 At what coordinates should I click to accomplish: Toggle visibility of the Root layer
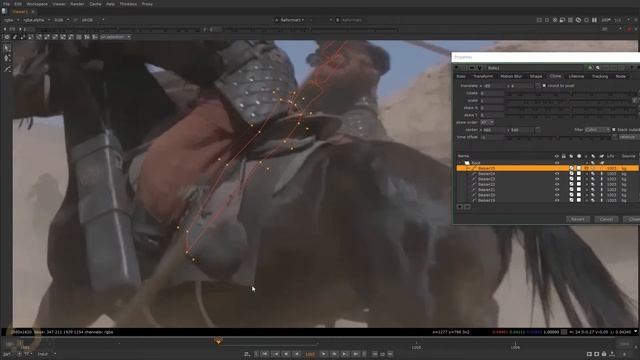557,163
